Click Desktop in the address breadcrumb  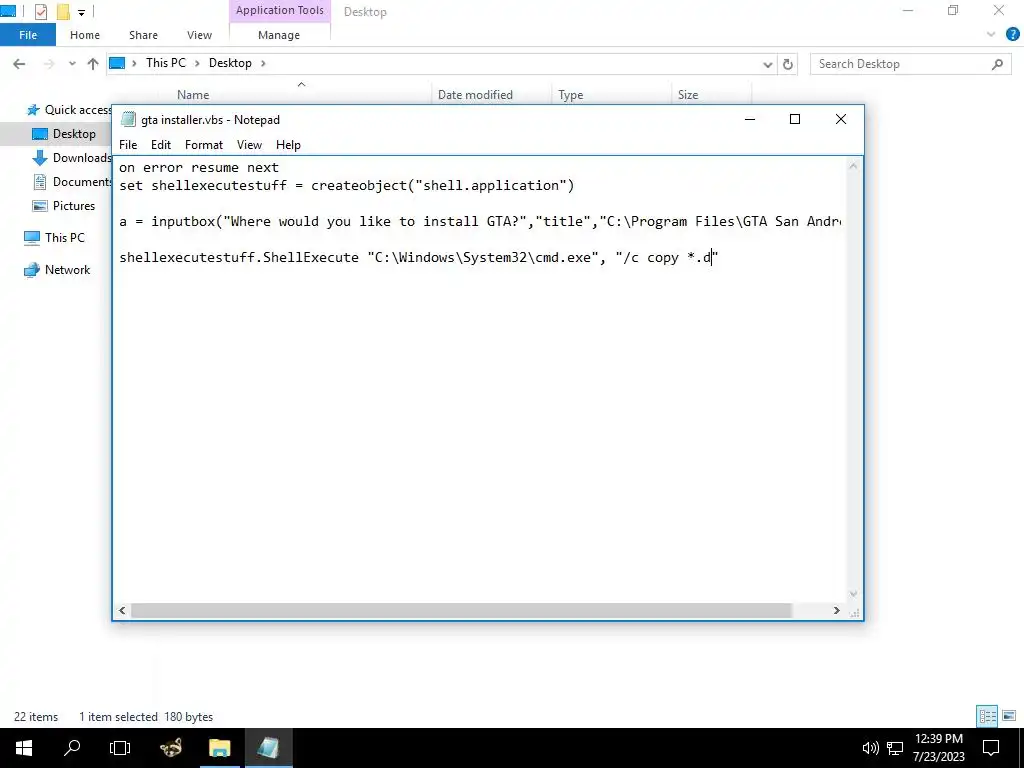pos(230,63)
